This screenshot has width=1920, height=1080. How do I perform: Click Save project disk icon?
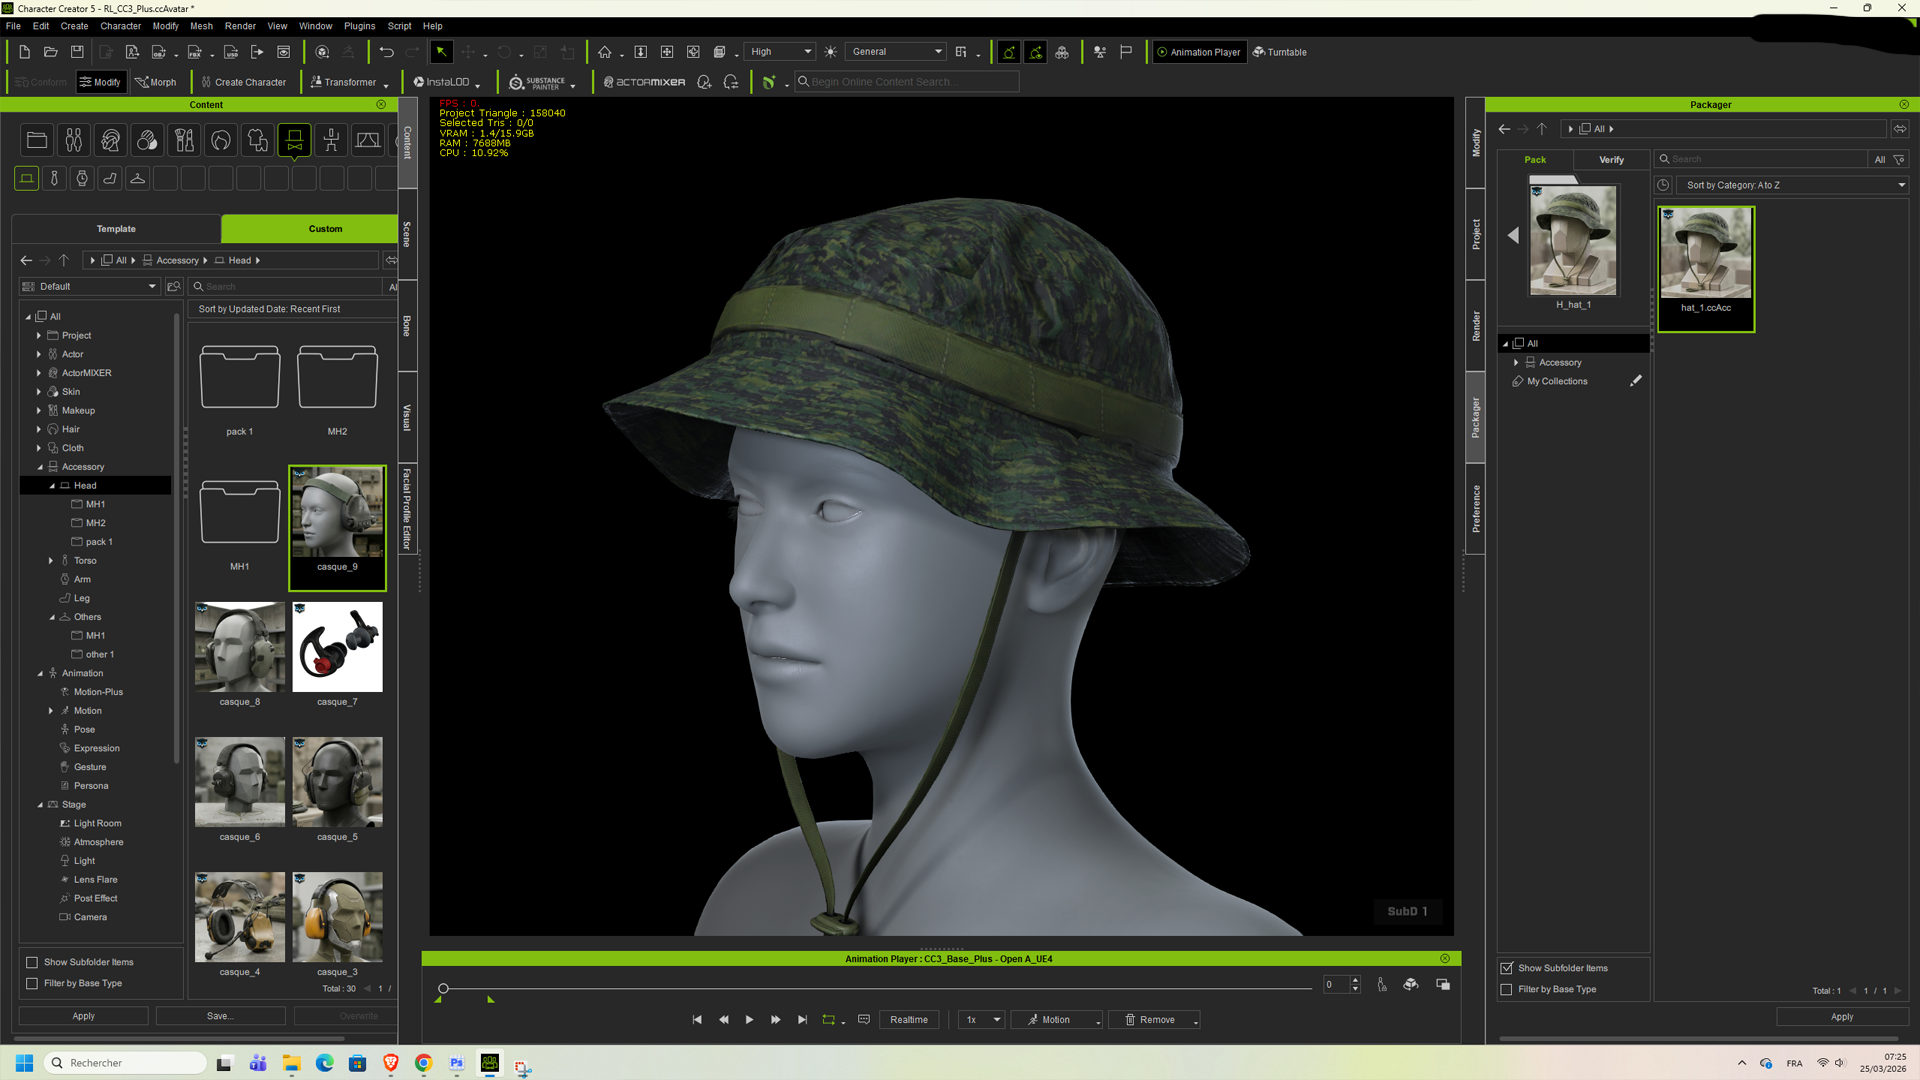[x=77, y=52]
